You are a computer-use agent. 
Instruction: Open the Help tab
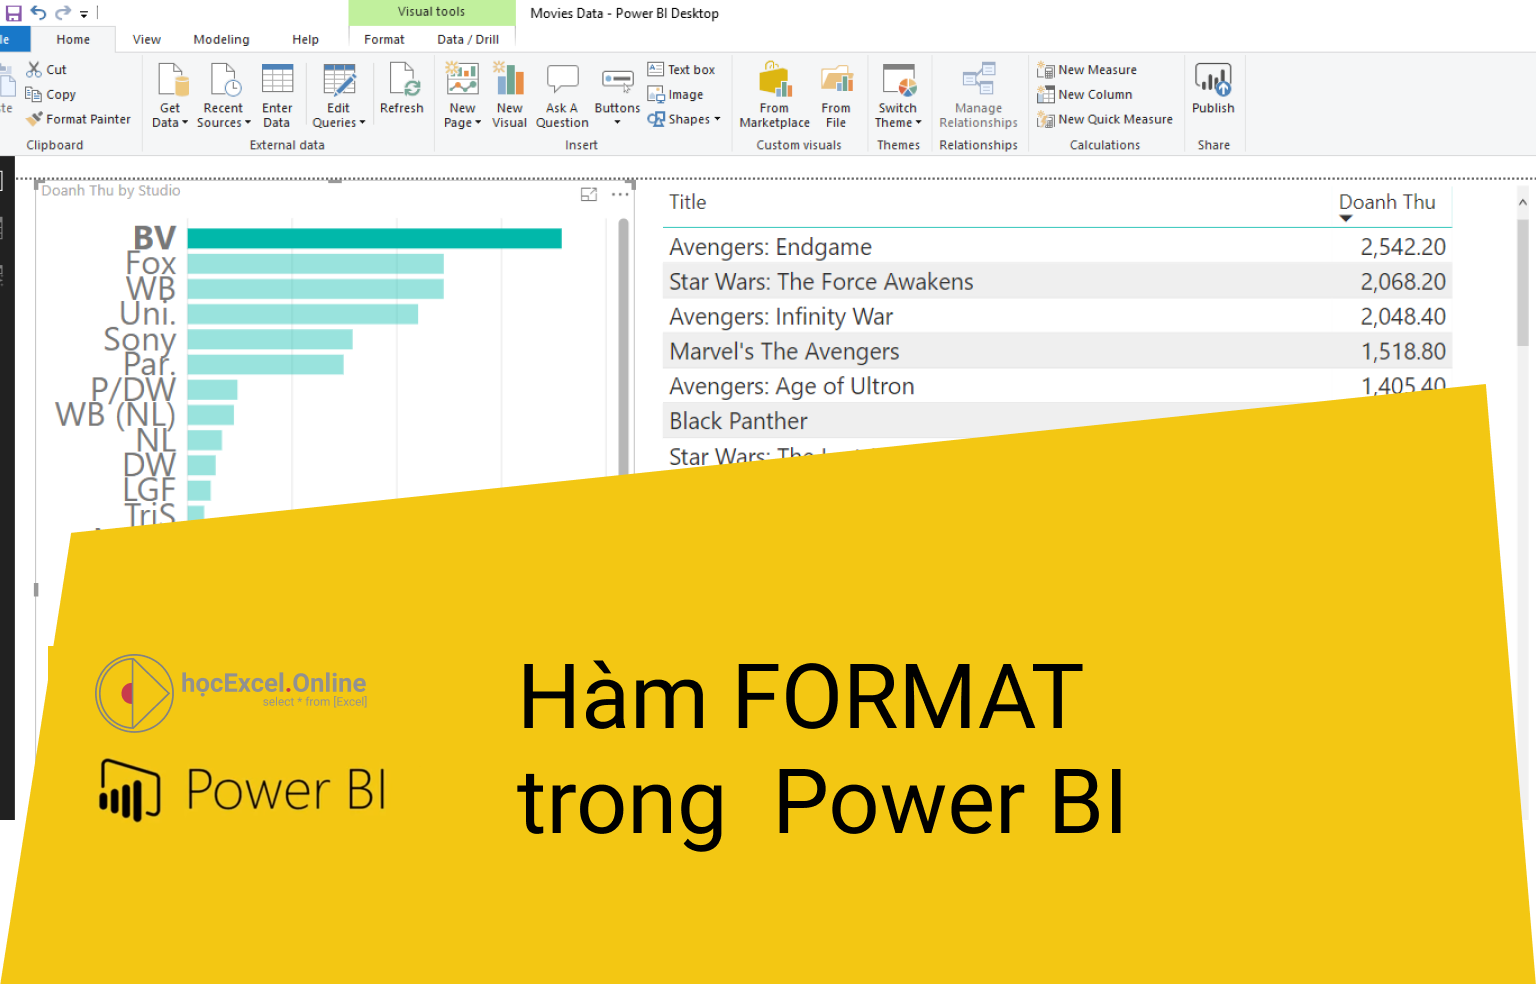point(306,39)
